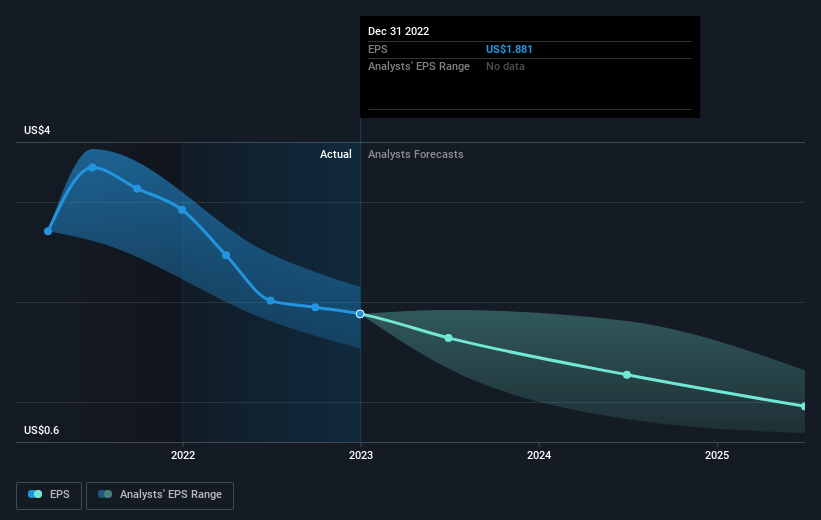
Task: Click the 2024 x-axis label
Action: coord(539,455)
